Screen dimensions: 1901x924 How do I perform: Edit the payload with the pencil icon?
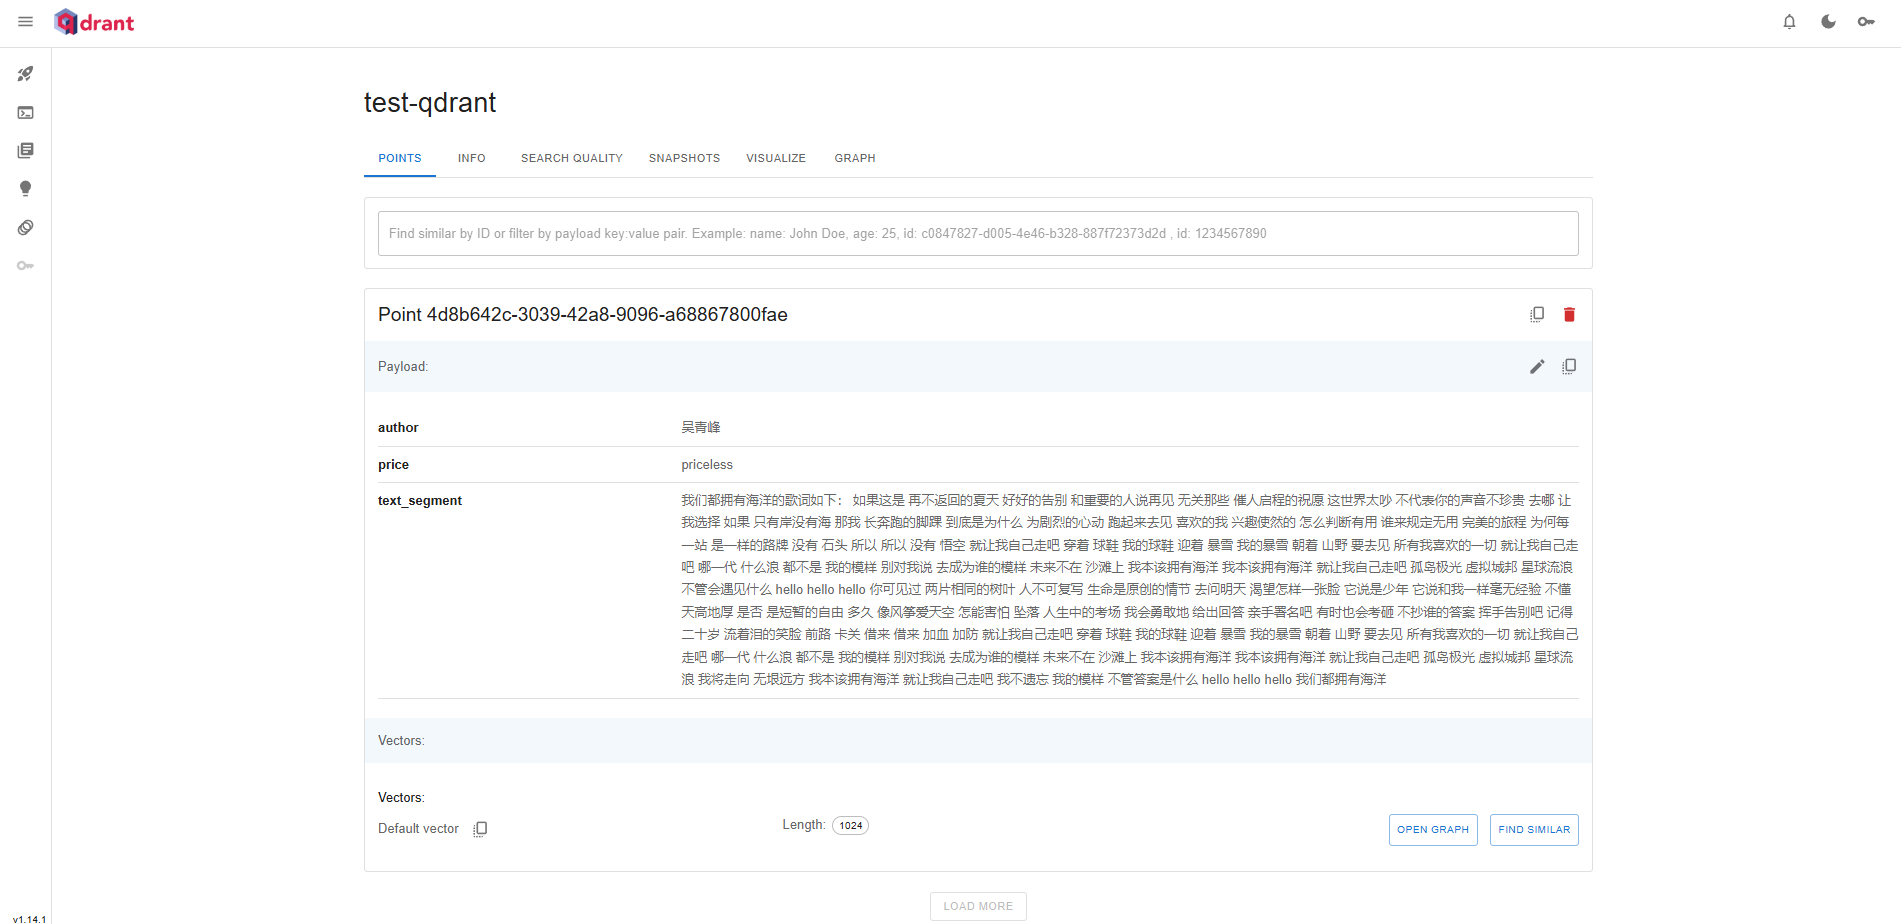pos(1537,366)
